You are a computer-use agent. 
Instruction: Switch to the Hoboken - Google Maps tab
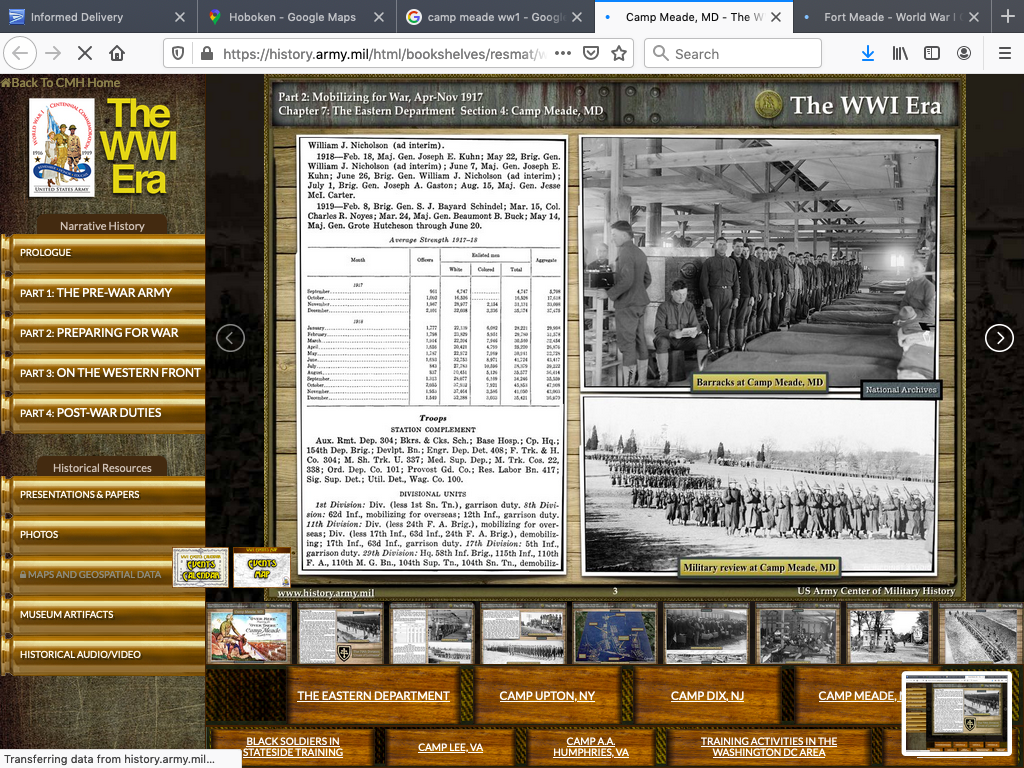(x=292, y=17)
